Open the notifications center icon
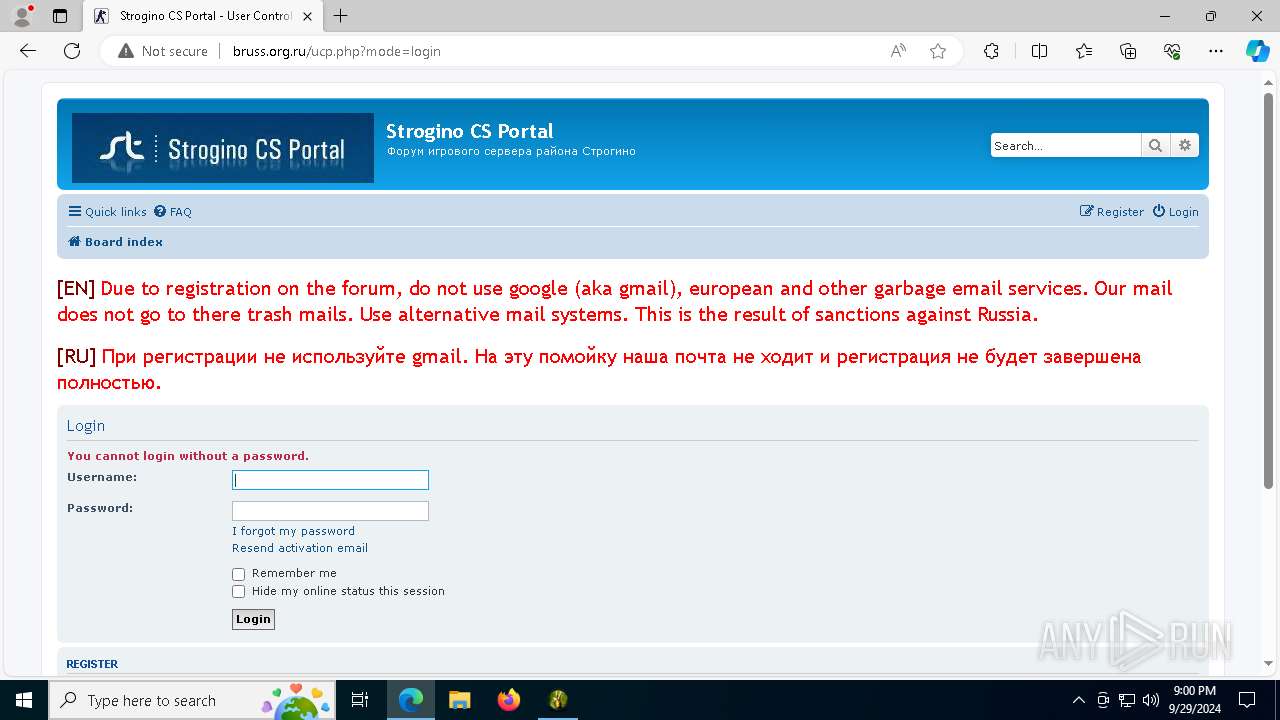Viewport: 1280px width, 720px height. (x=1247, y=700)
